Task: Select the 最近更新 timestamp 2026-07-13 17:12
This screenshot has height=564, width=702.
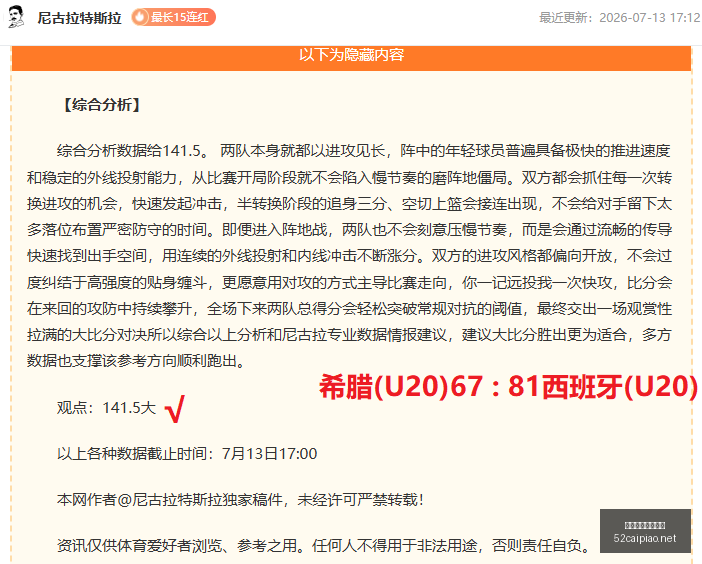Action: tap(620, 17)
